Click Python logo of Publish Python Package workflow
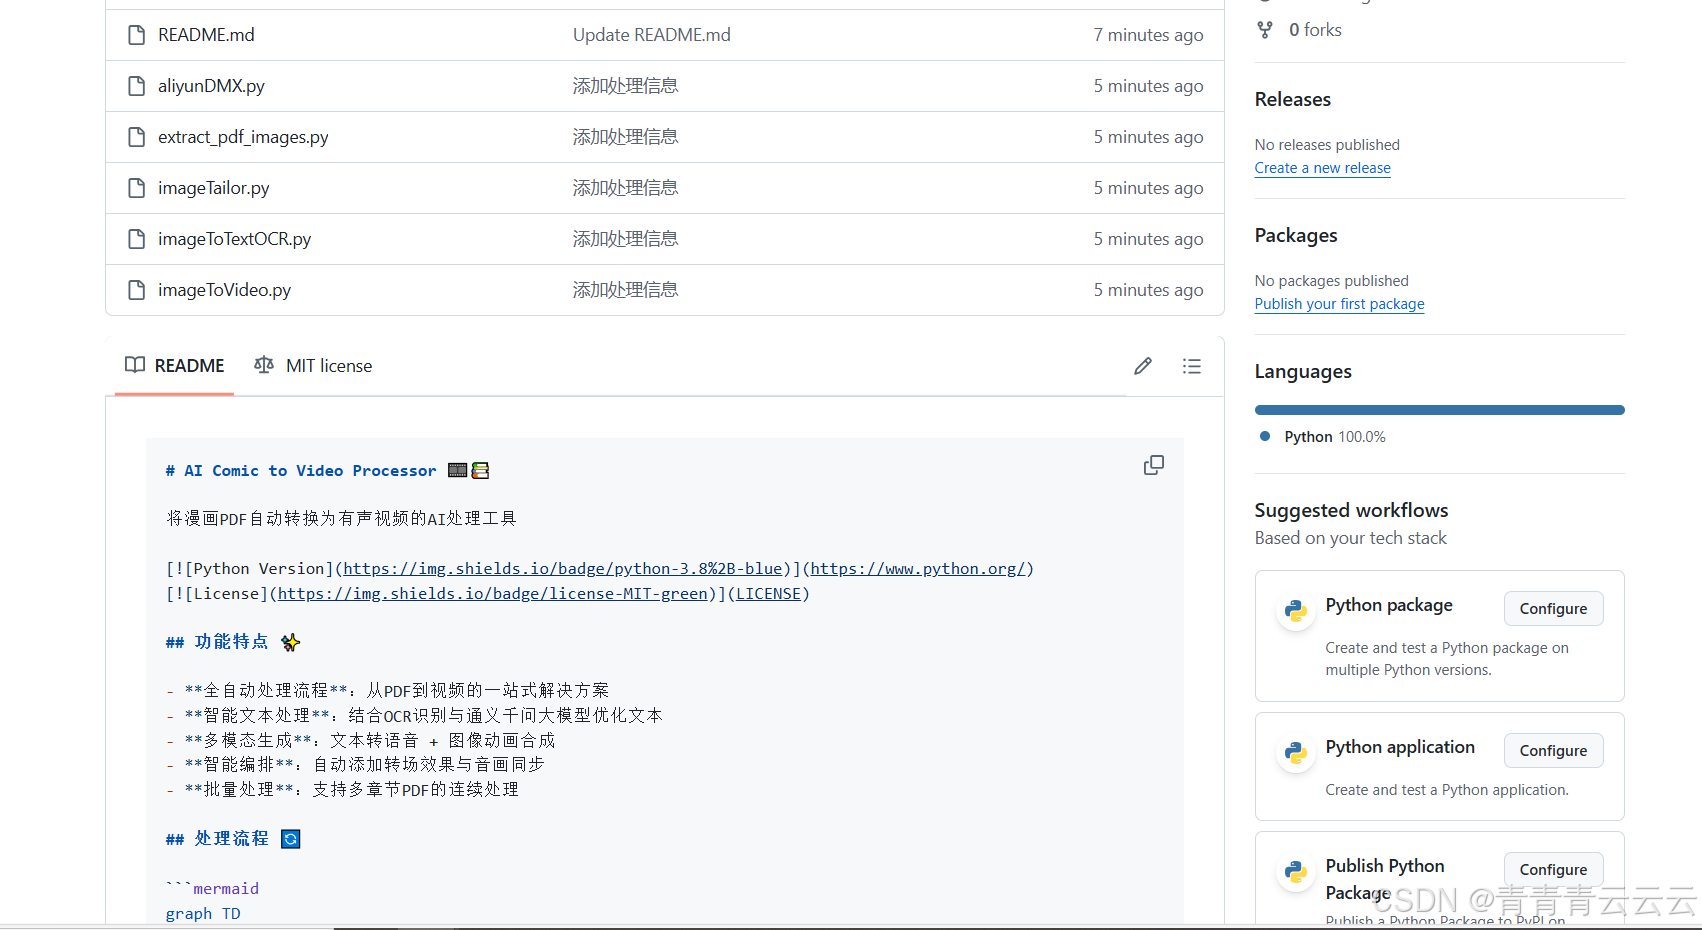Screen dimensions: 1702x930 click(1296, 871)
